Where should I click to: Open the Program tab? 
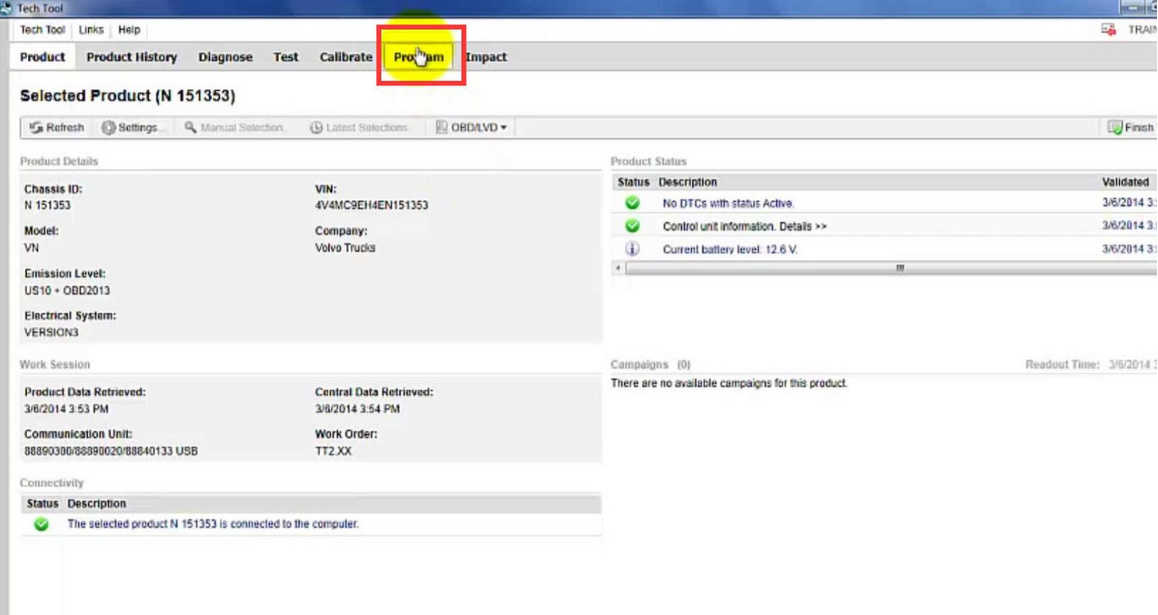pyautogui.click(x=419, y=57)
